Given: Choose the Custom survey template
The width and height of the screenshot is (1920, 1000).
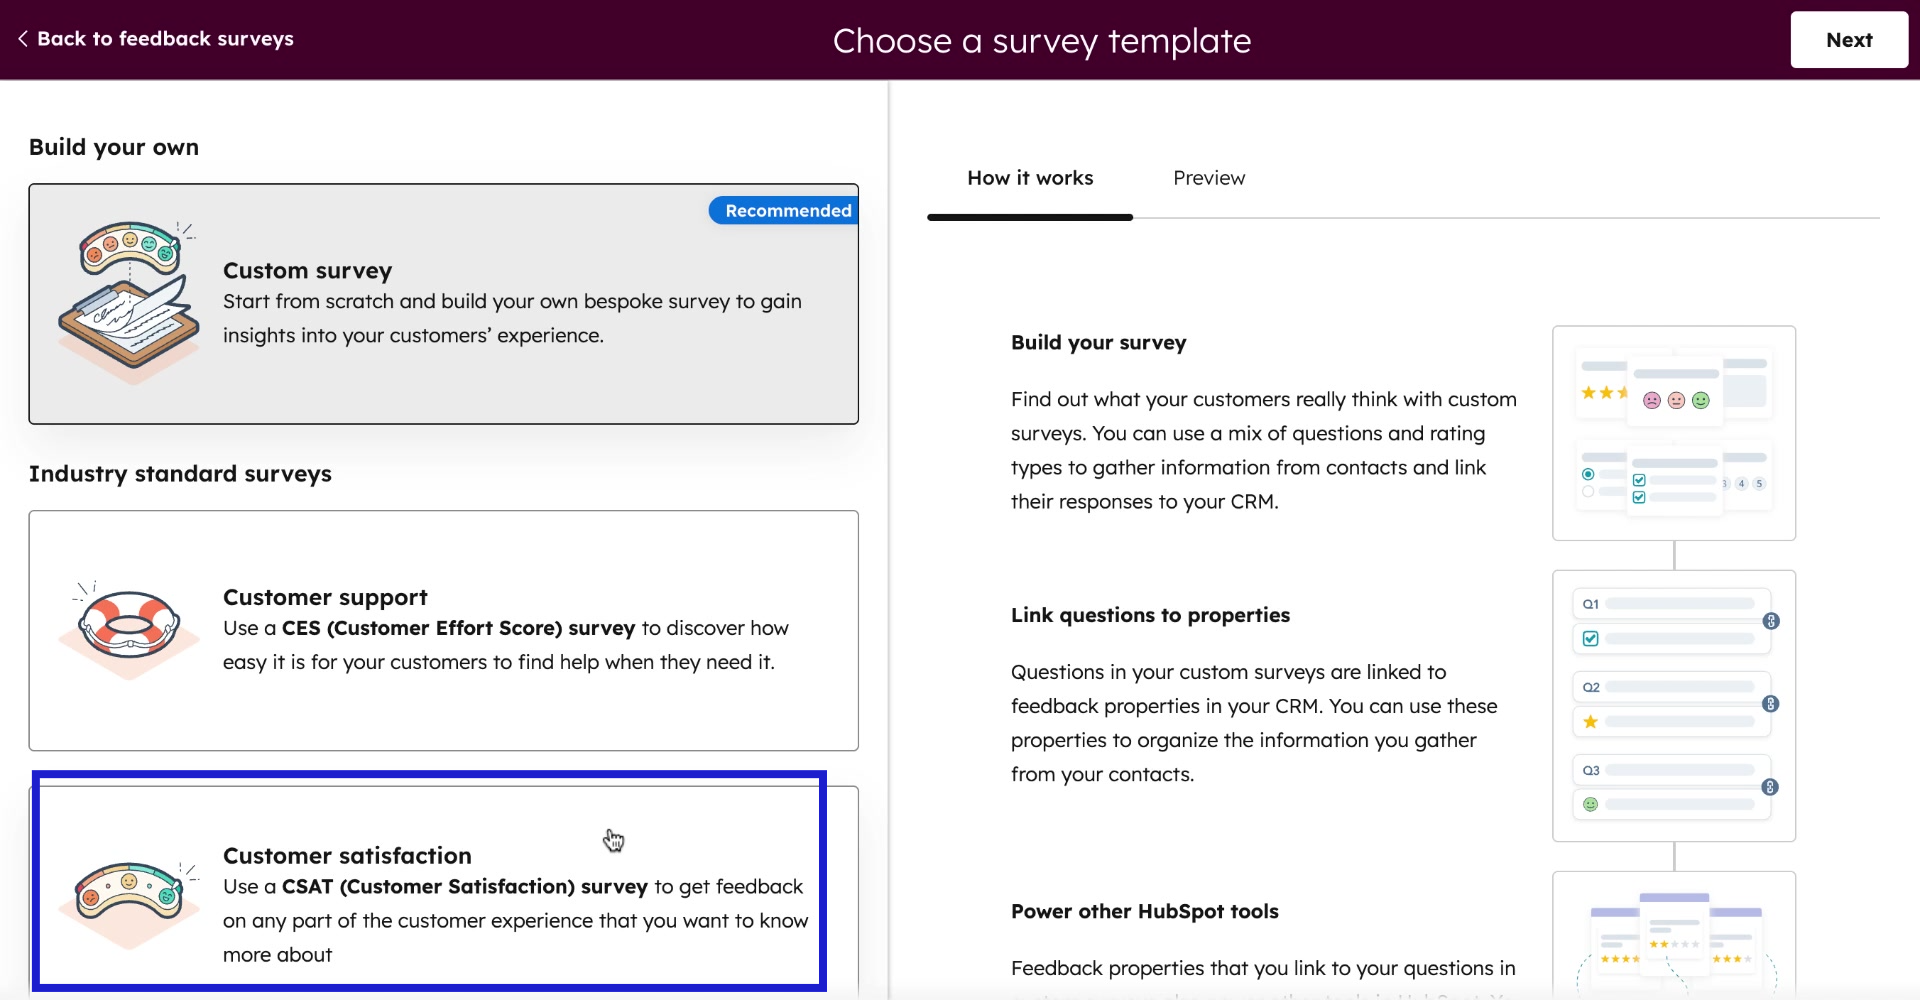Looking at the screenshot, I should pyautogui.click(x=444, y=303).
